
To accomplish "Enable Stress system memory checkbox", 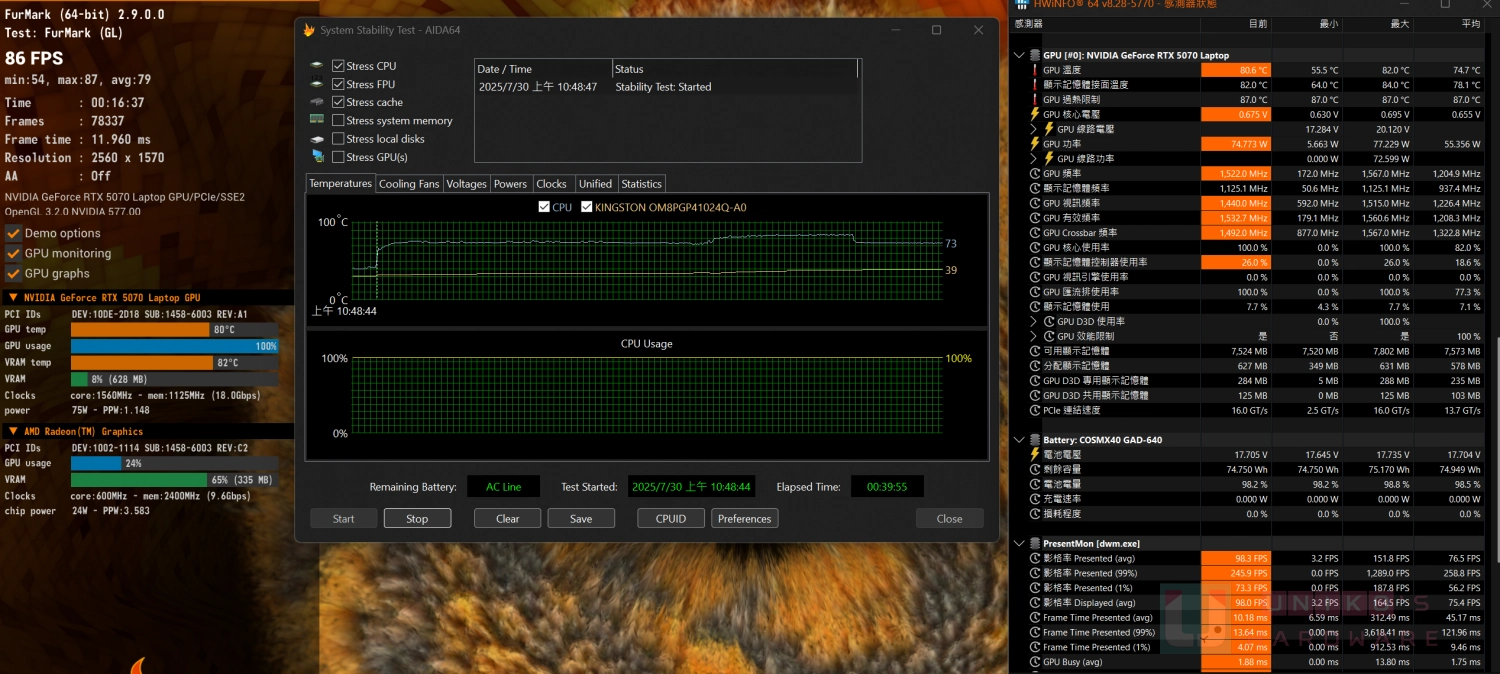I will [x=338, y=120].
